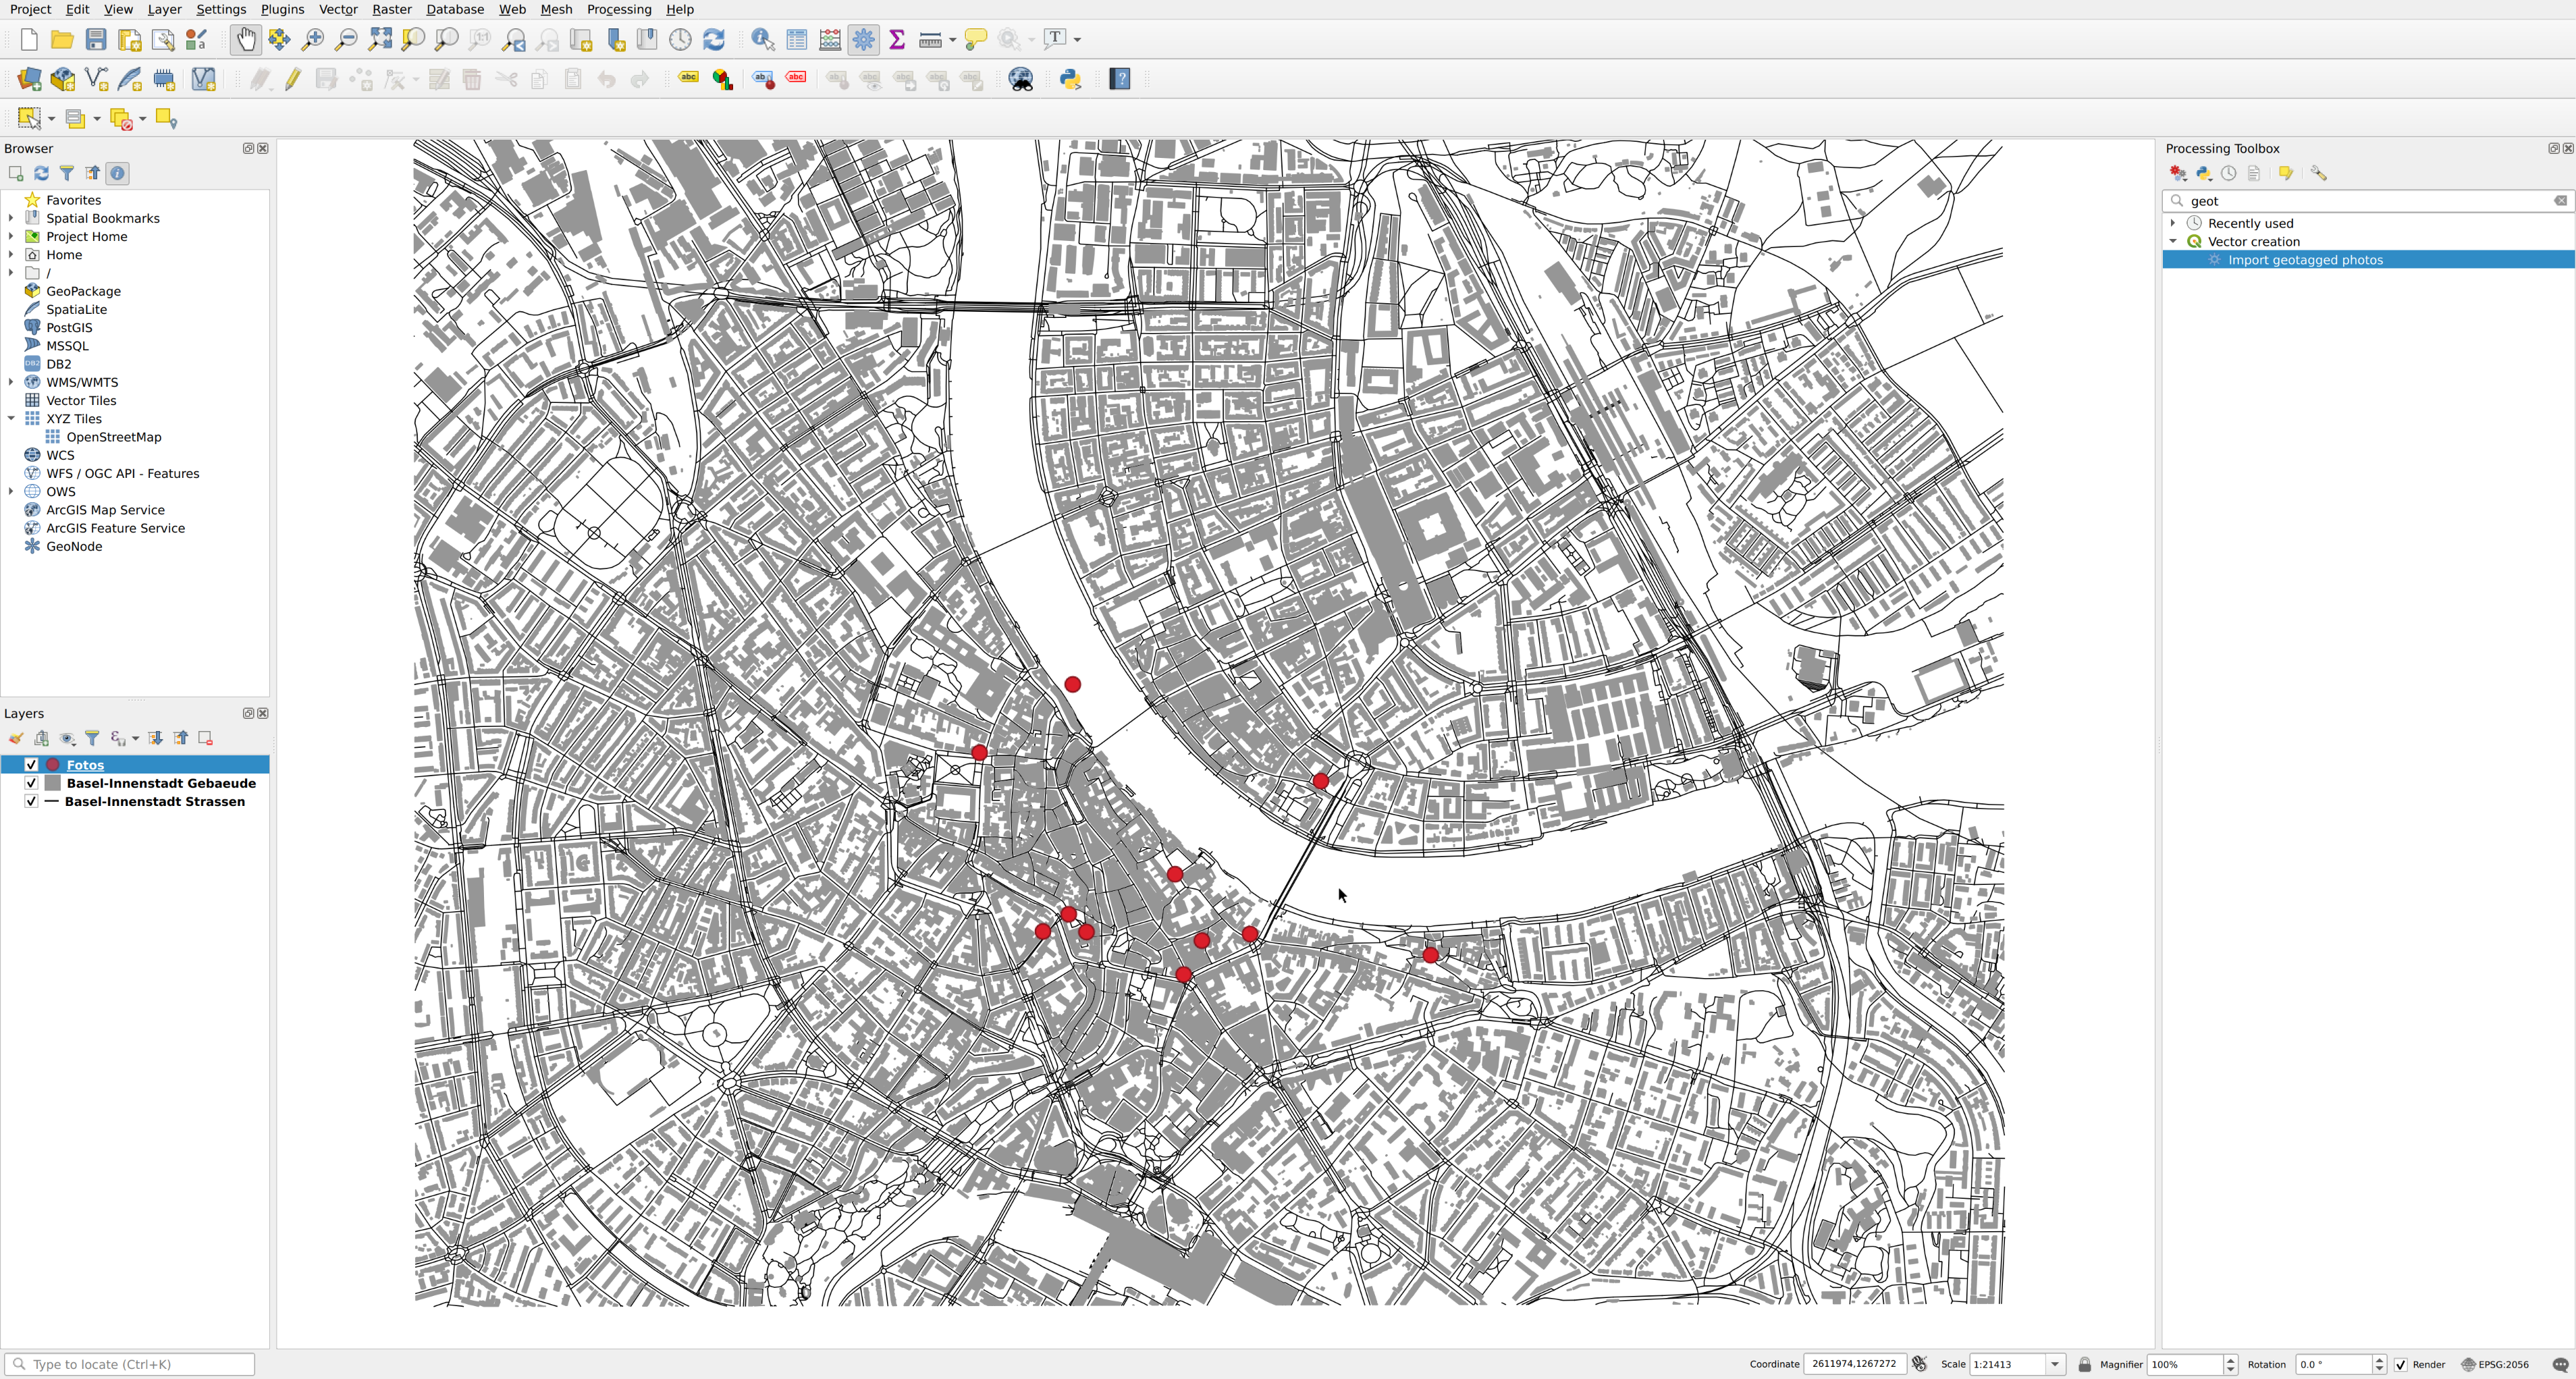Viewport: 2576px width, 1379px height.
Task: Hide the Basel-Innenstadt Gebaeude layer
Action: 31,783
